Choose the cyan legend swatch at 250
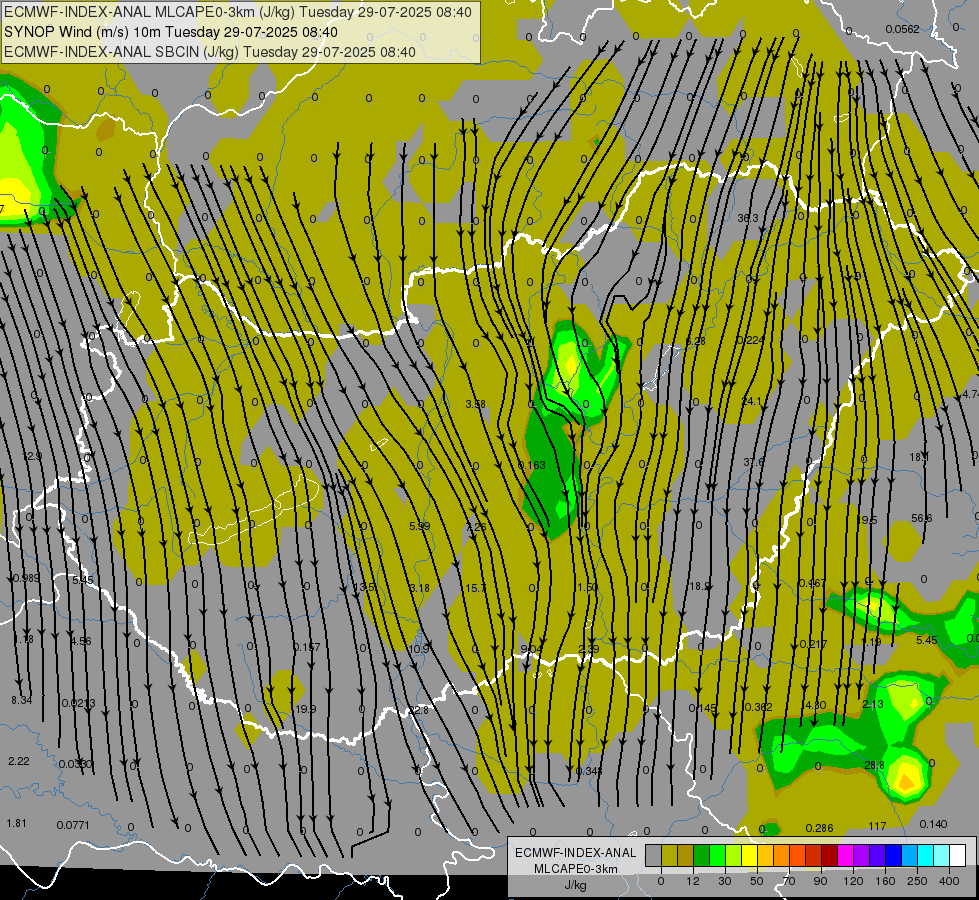 [926, 855]
